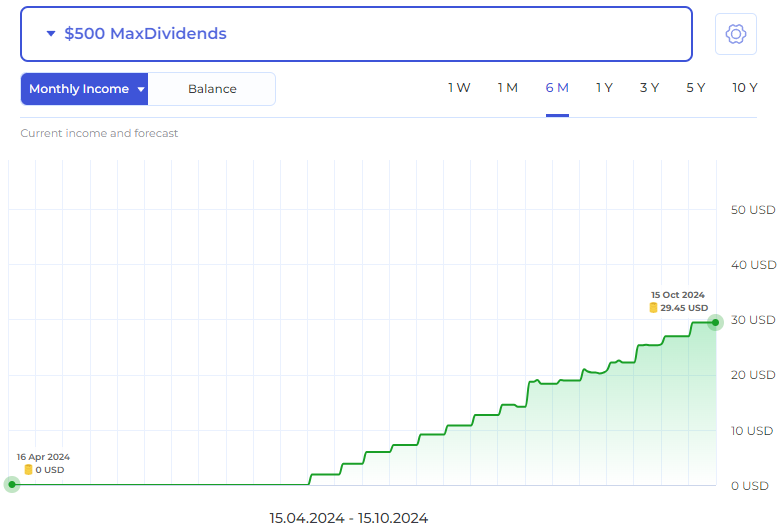
Task: Click the coin icon next to 0 USD
Action: coord(28,469)
